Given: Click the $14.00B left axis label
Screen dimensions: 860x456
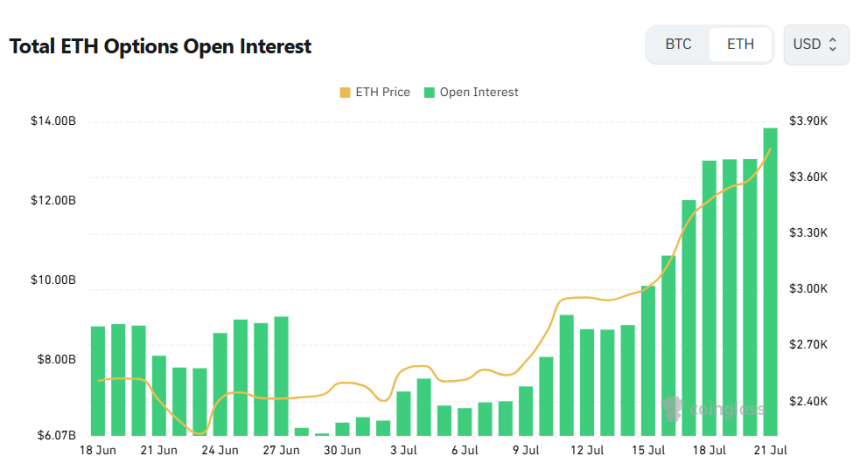Looking at the screenshot, I should click(53, 121).
